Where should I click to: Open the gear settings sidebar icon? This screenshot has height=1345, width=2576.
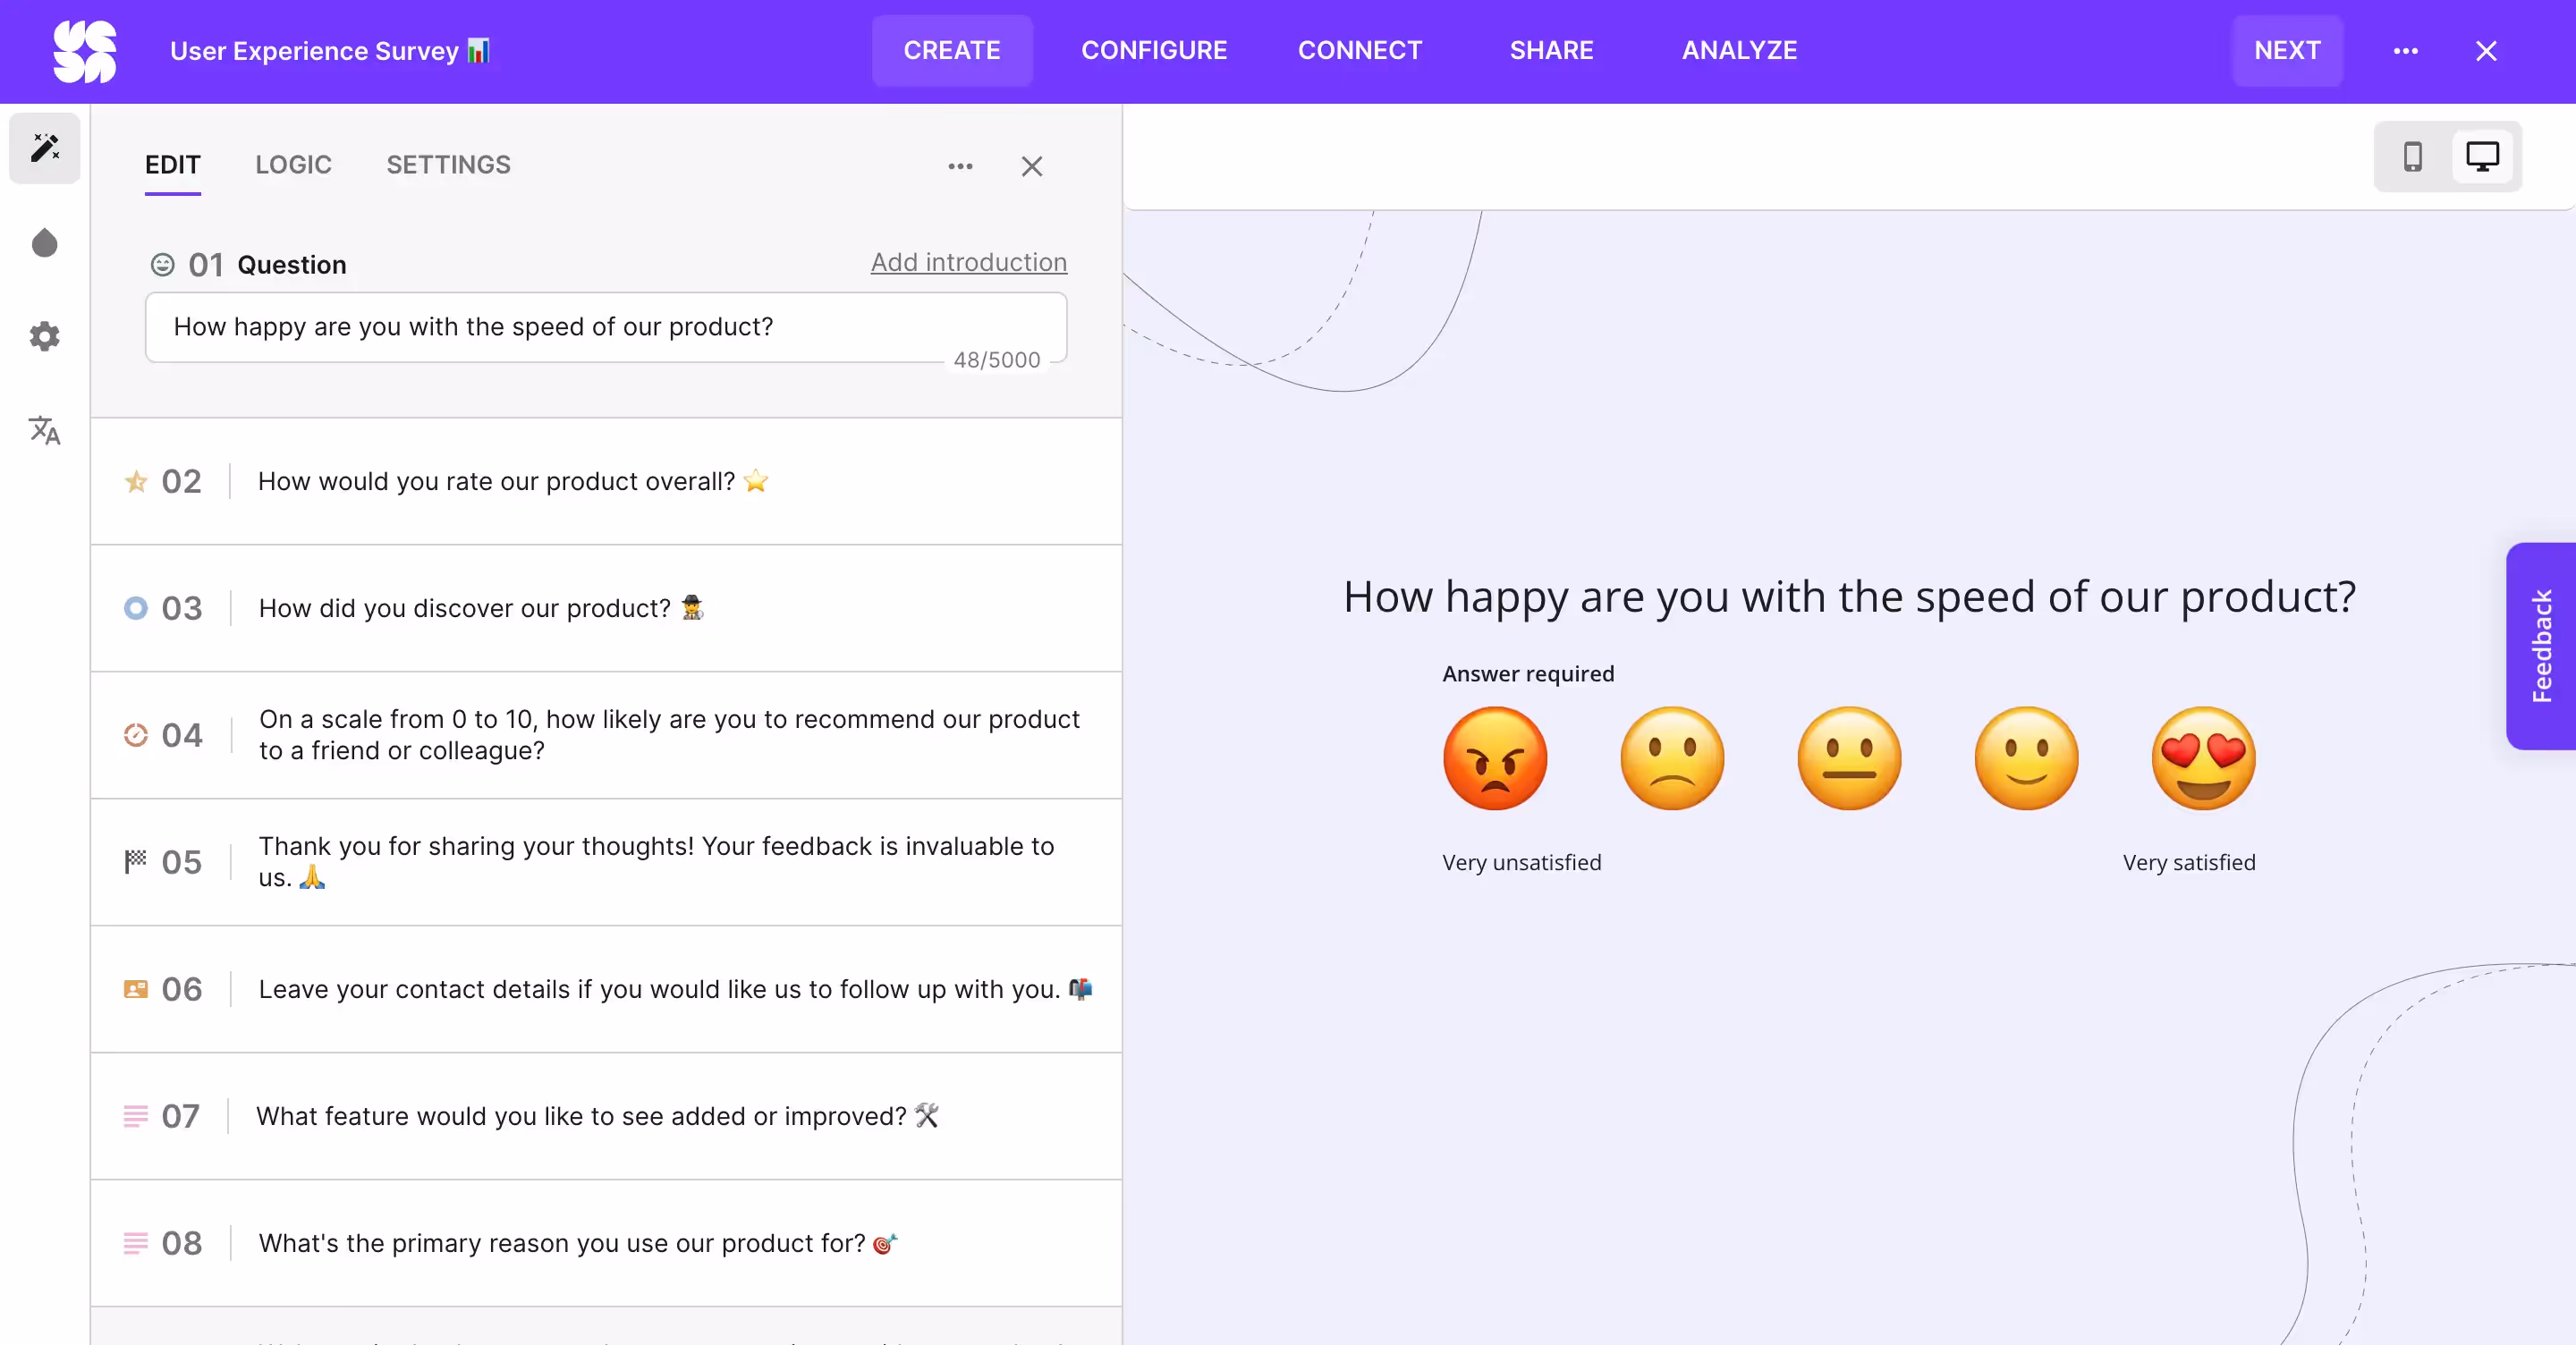pyautogui.click(x=45, y=336)
